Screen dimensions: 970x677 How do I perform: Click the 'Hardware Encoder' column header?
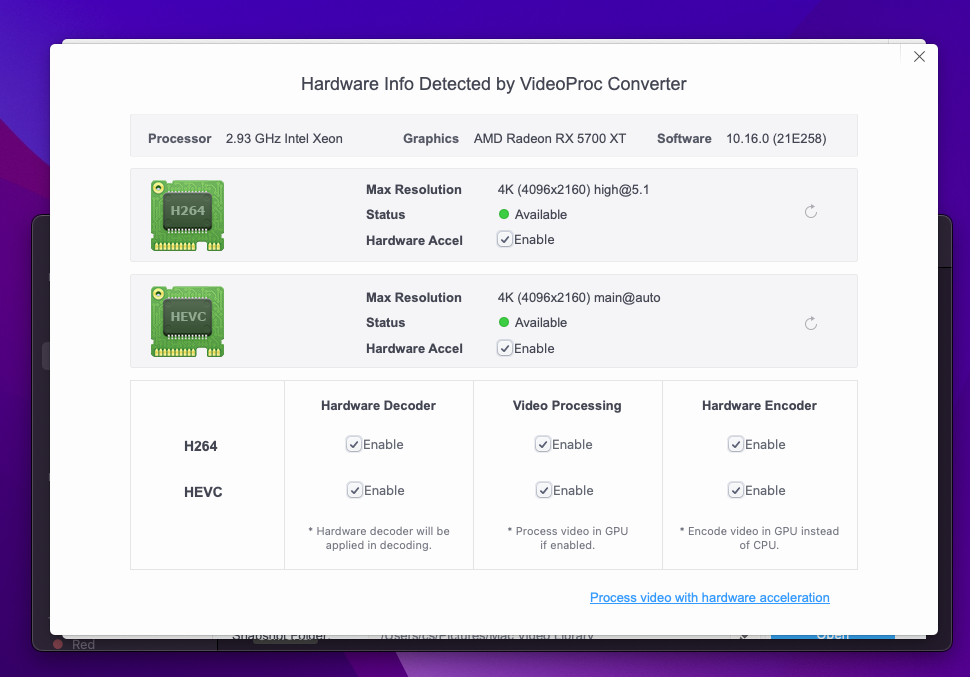point(759,405)
